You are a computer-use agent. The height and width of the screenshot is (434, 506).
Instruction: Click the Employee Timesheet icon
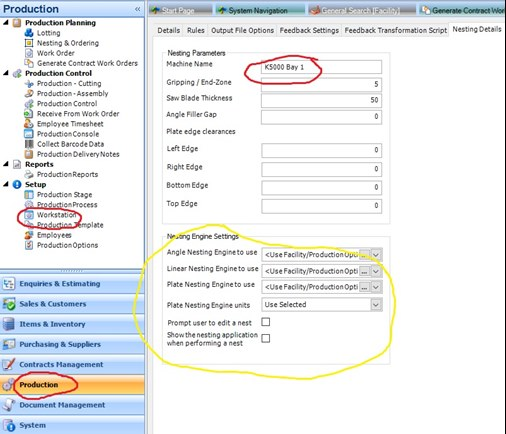click(29, 124)
